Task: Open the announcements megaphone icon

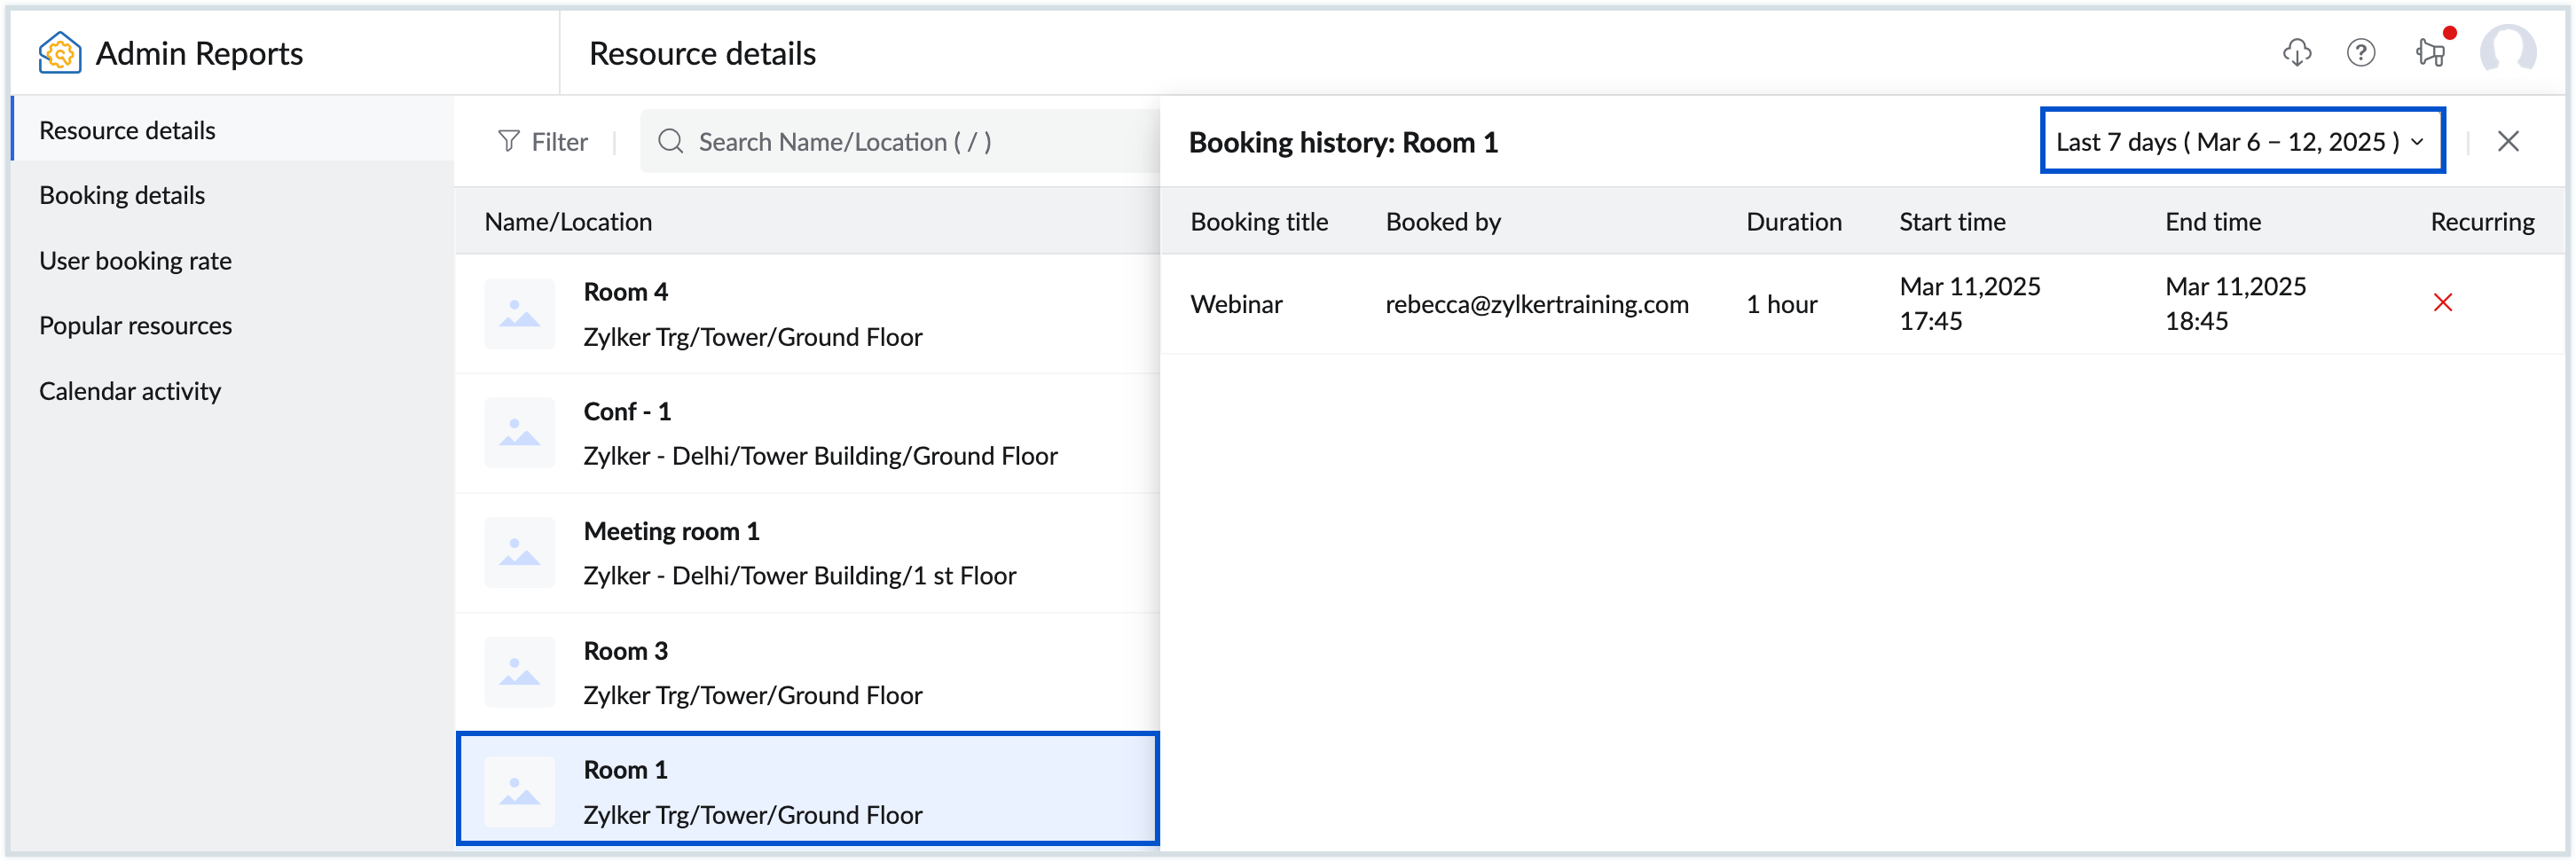Action: (x=2430, y=53)
